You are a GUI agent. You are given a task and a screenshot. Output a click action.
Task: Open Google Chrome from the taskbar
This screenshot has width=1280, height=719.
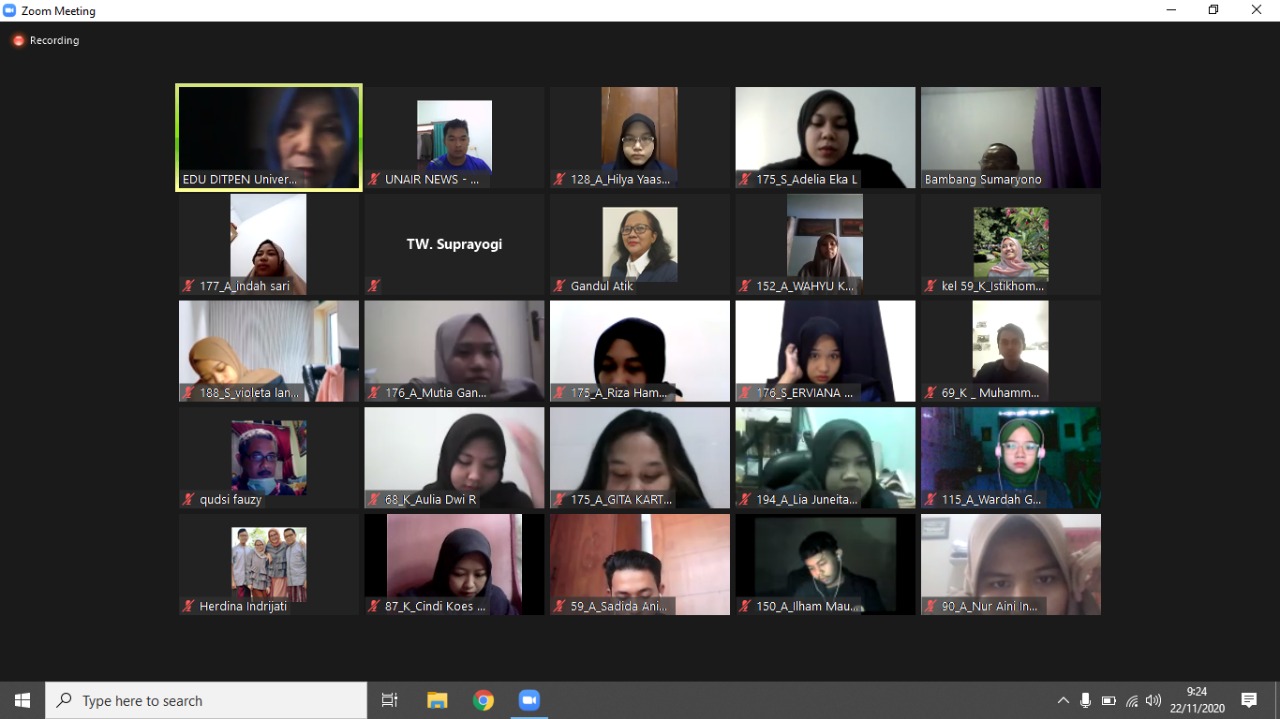click(x=483, y=700)
